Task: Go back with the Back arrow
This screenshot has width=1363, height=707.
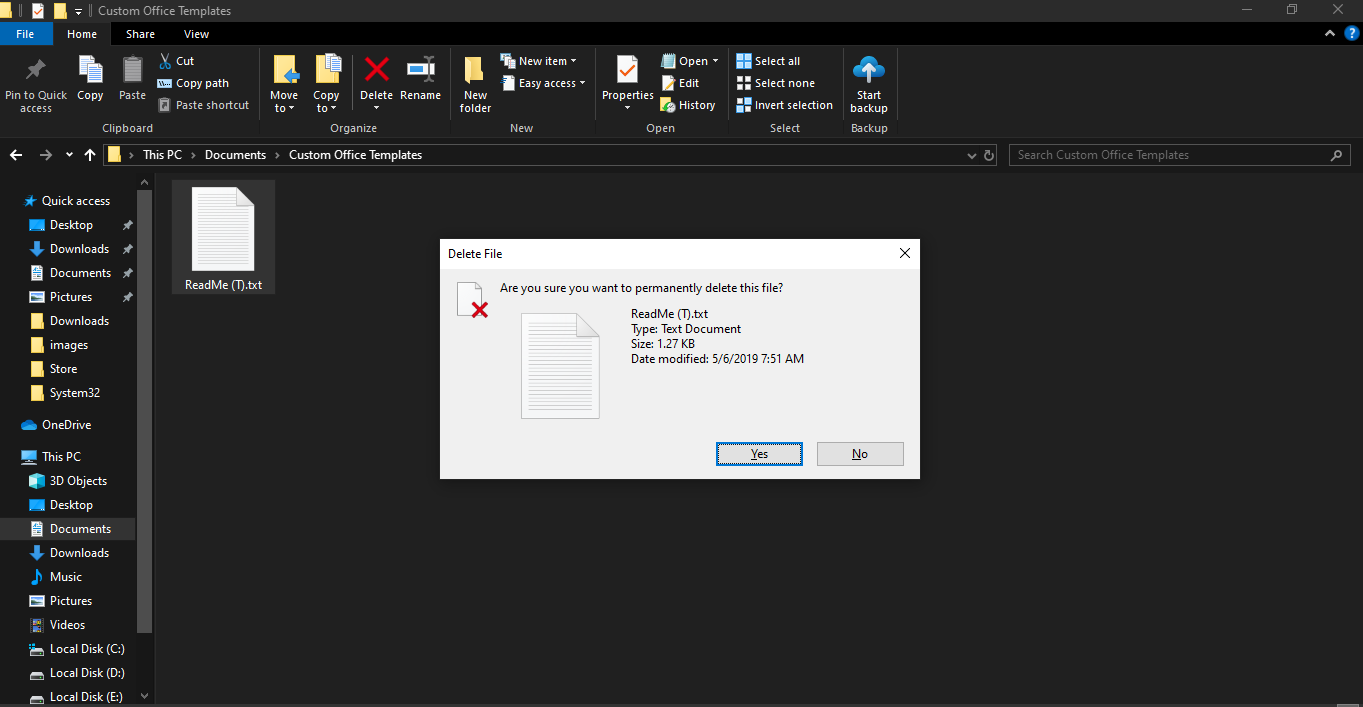Action: click(x=16, y=155)
